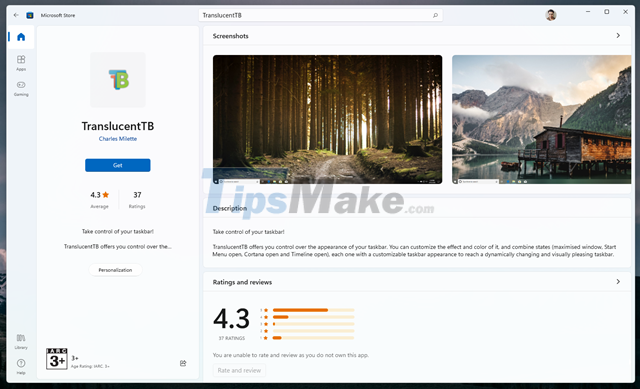Click the 1-star rating bar

(x=313, y=338)
